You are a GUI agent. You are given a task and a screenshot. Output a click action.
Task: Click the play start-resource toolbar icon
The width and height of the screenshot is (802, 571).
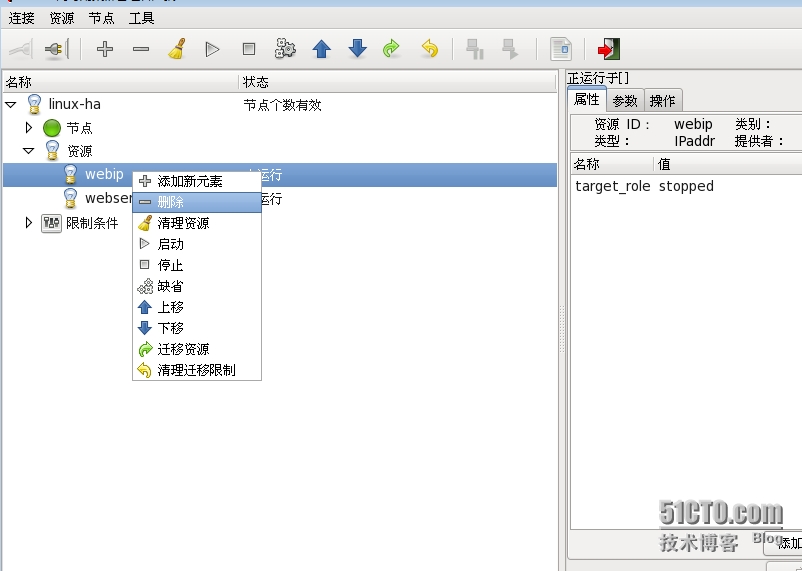(x=212, y=49)
